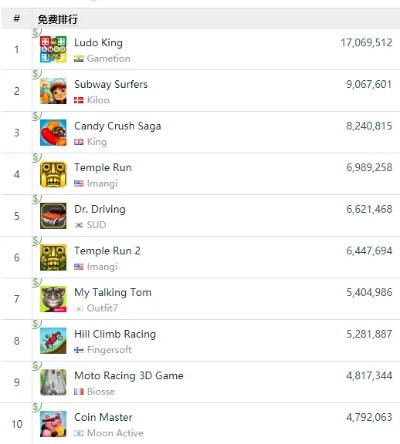Open the My Talking Tom icon

tap(53, 299)
